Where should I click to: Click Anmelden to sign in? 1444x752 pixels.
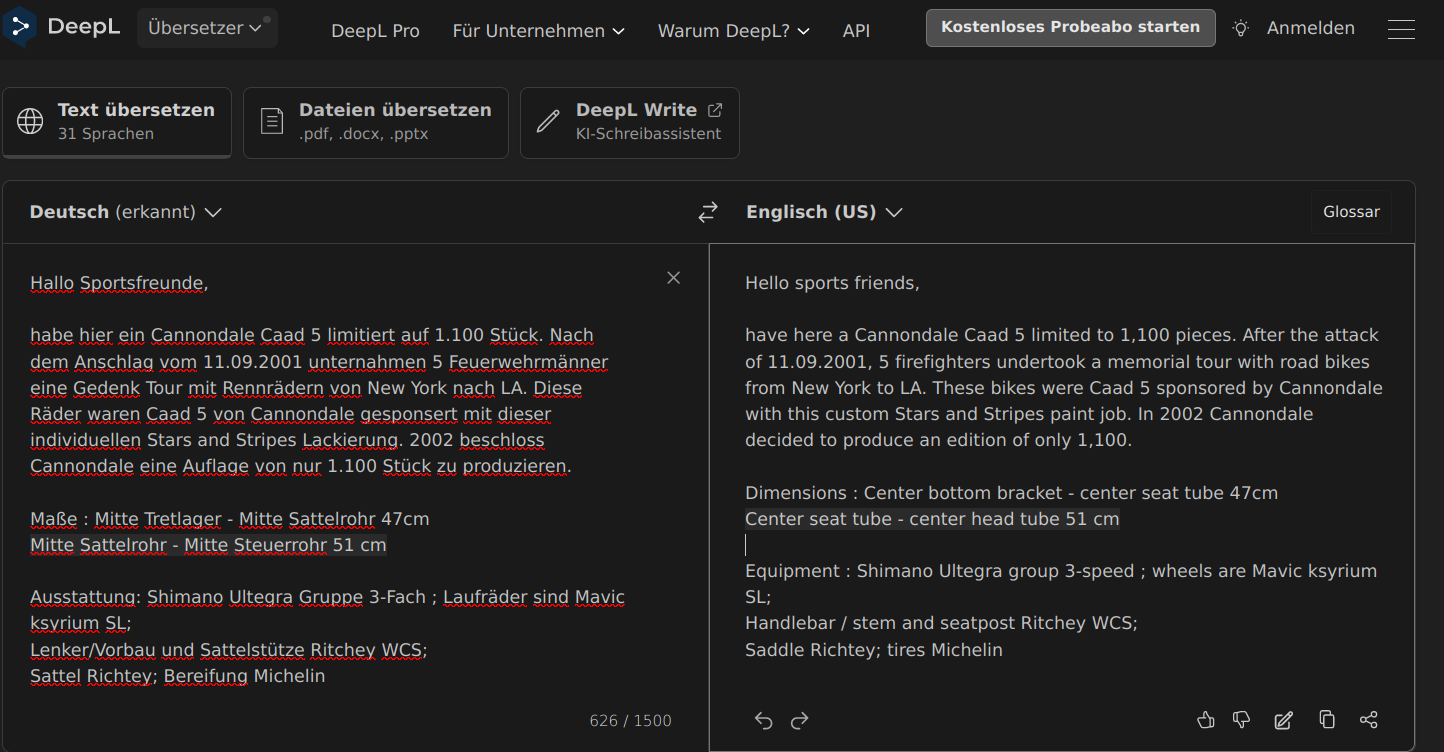(1311, 29)
